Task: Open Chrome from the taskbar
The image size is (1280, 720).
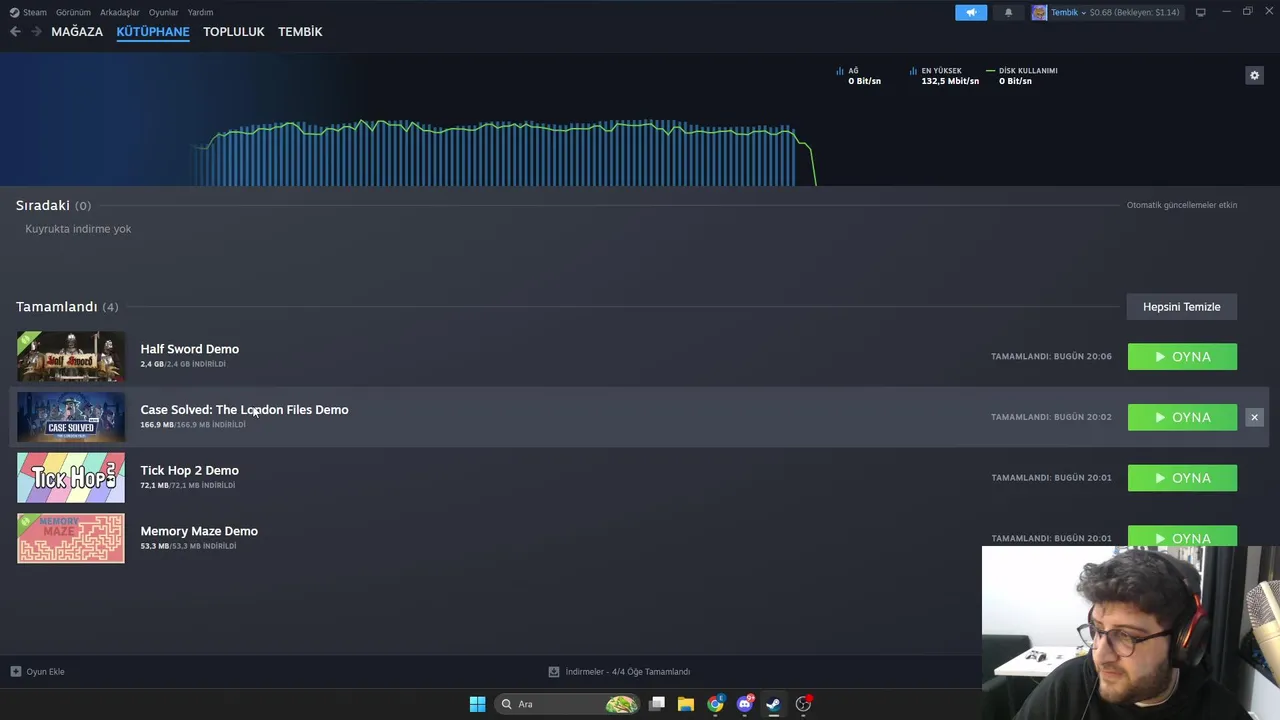Action: (x=715, y=704)
